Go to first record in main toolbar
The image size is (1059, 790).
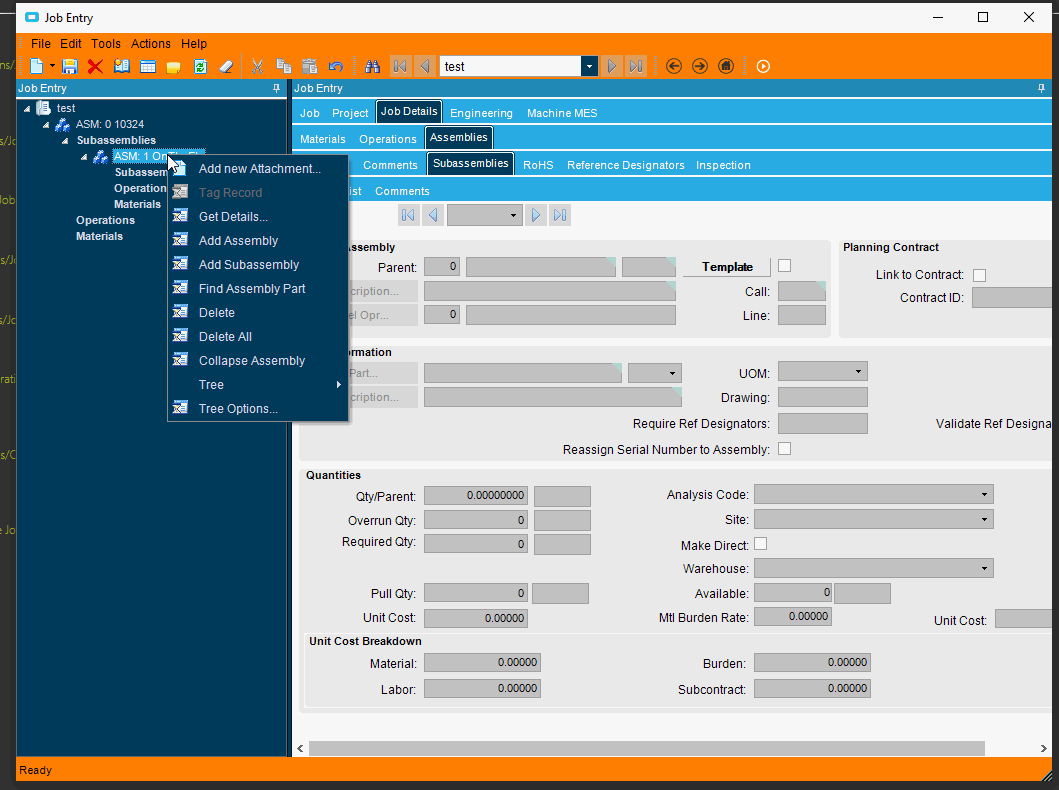400,66
